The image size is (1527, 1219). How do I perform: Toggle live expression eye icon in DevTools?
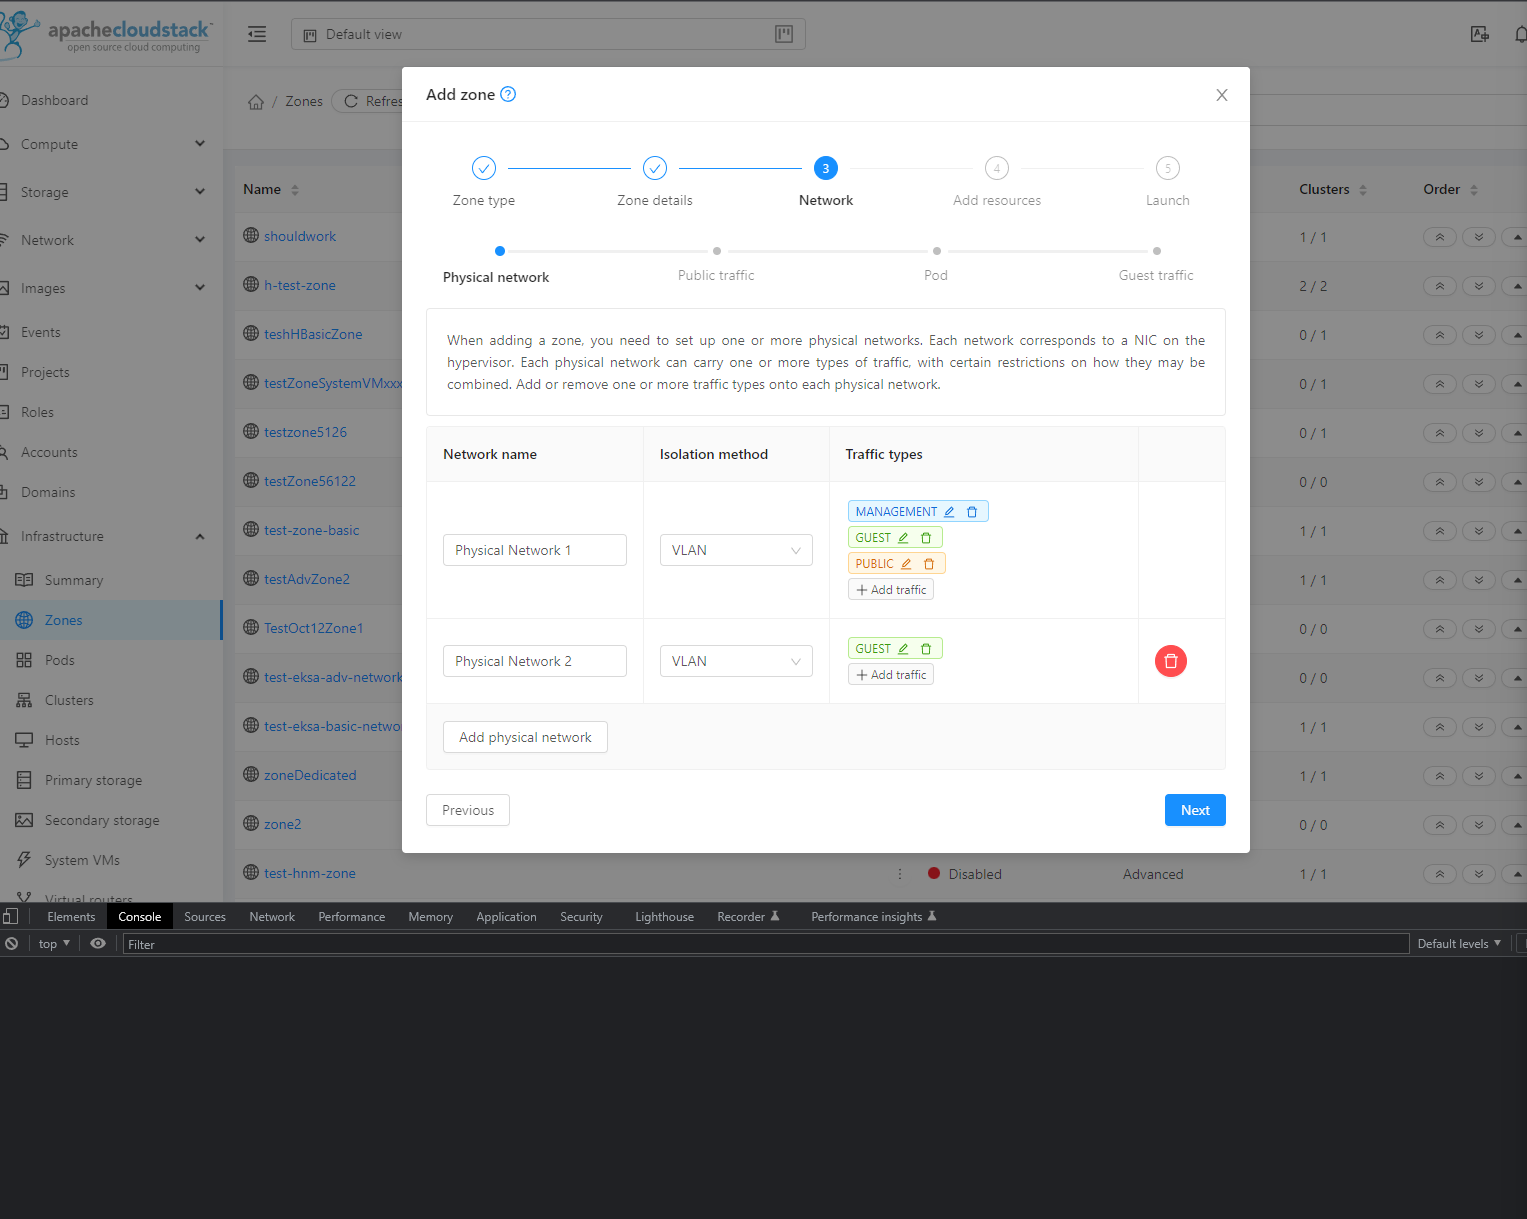click(x=98, y=944)
